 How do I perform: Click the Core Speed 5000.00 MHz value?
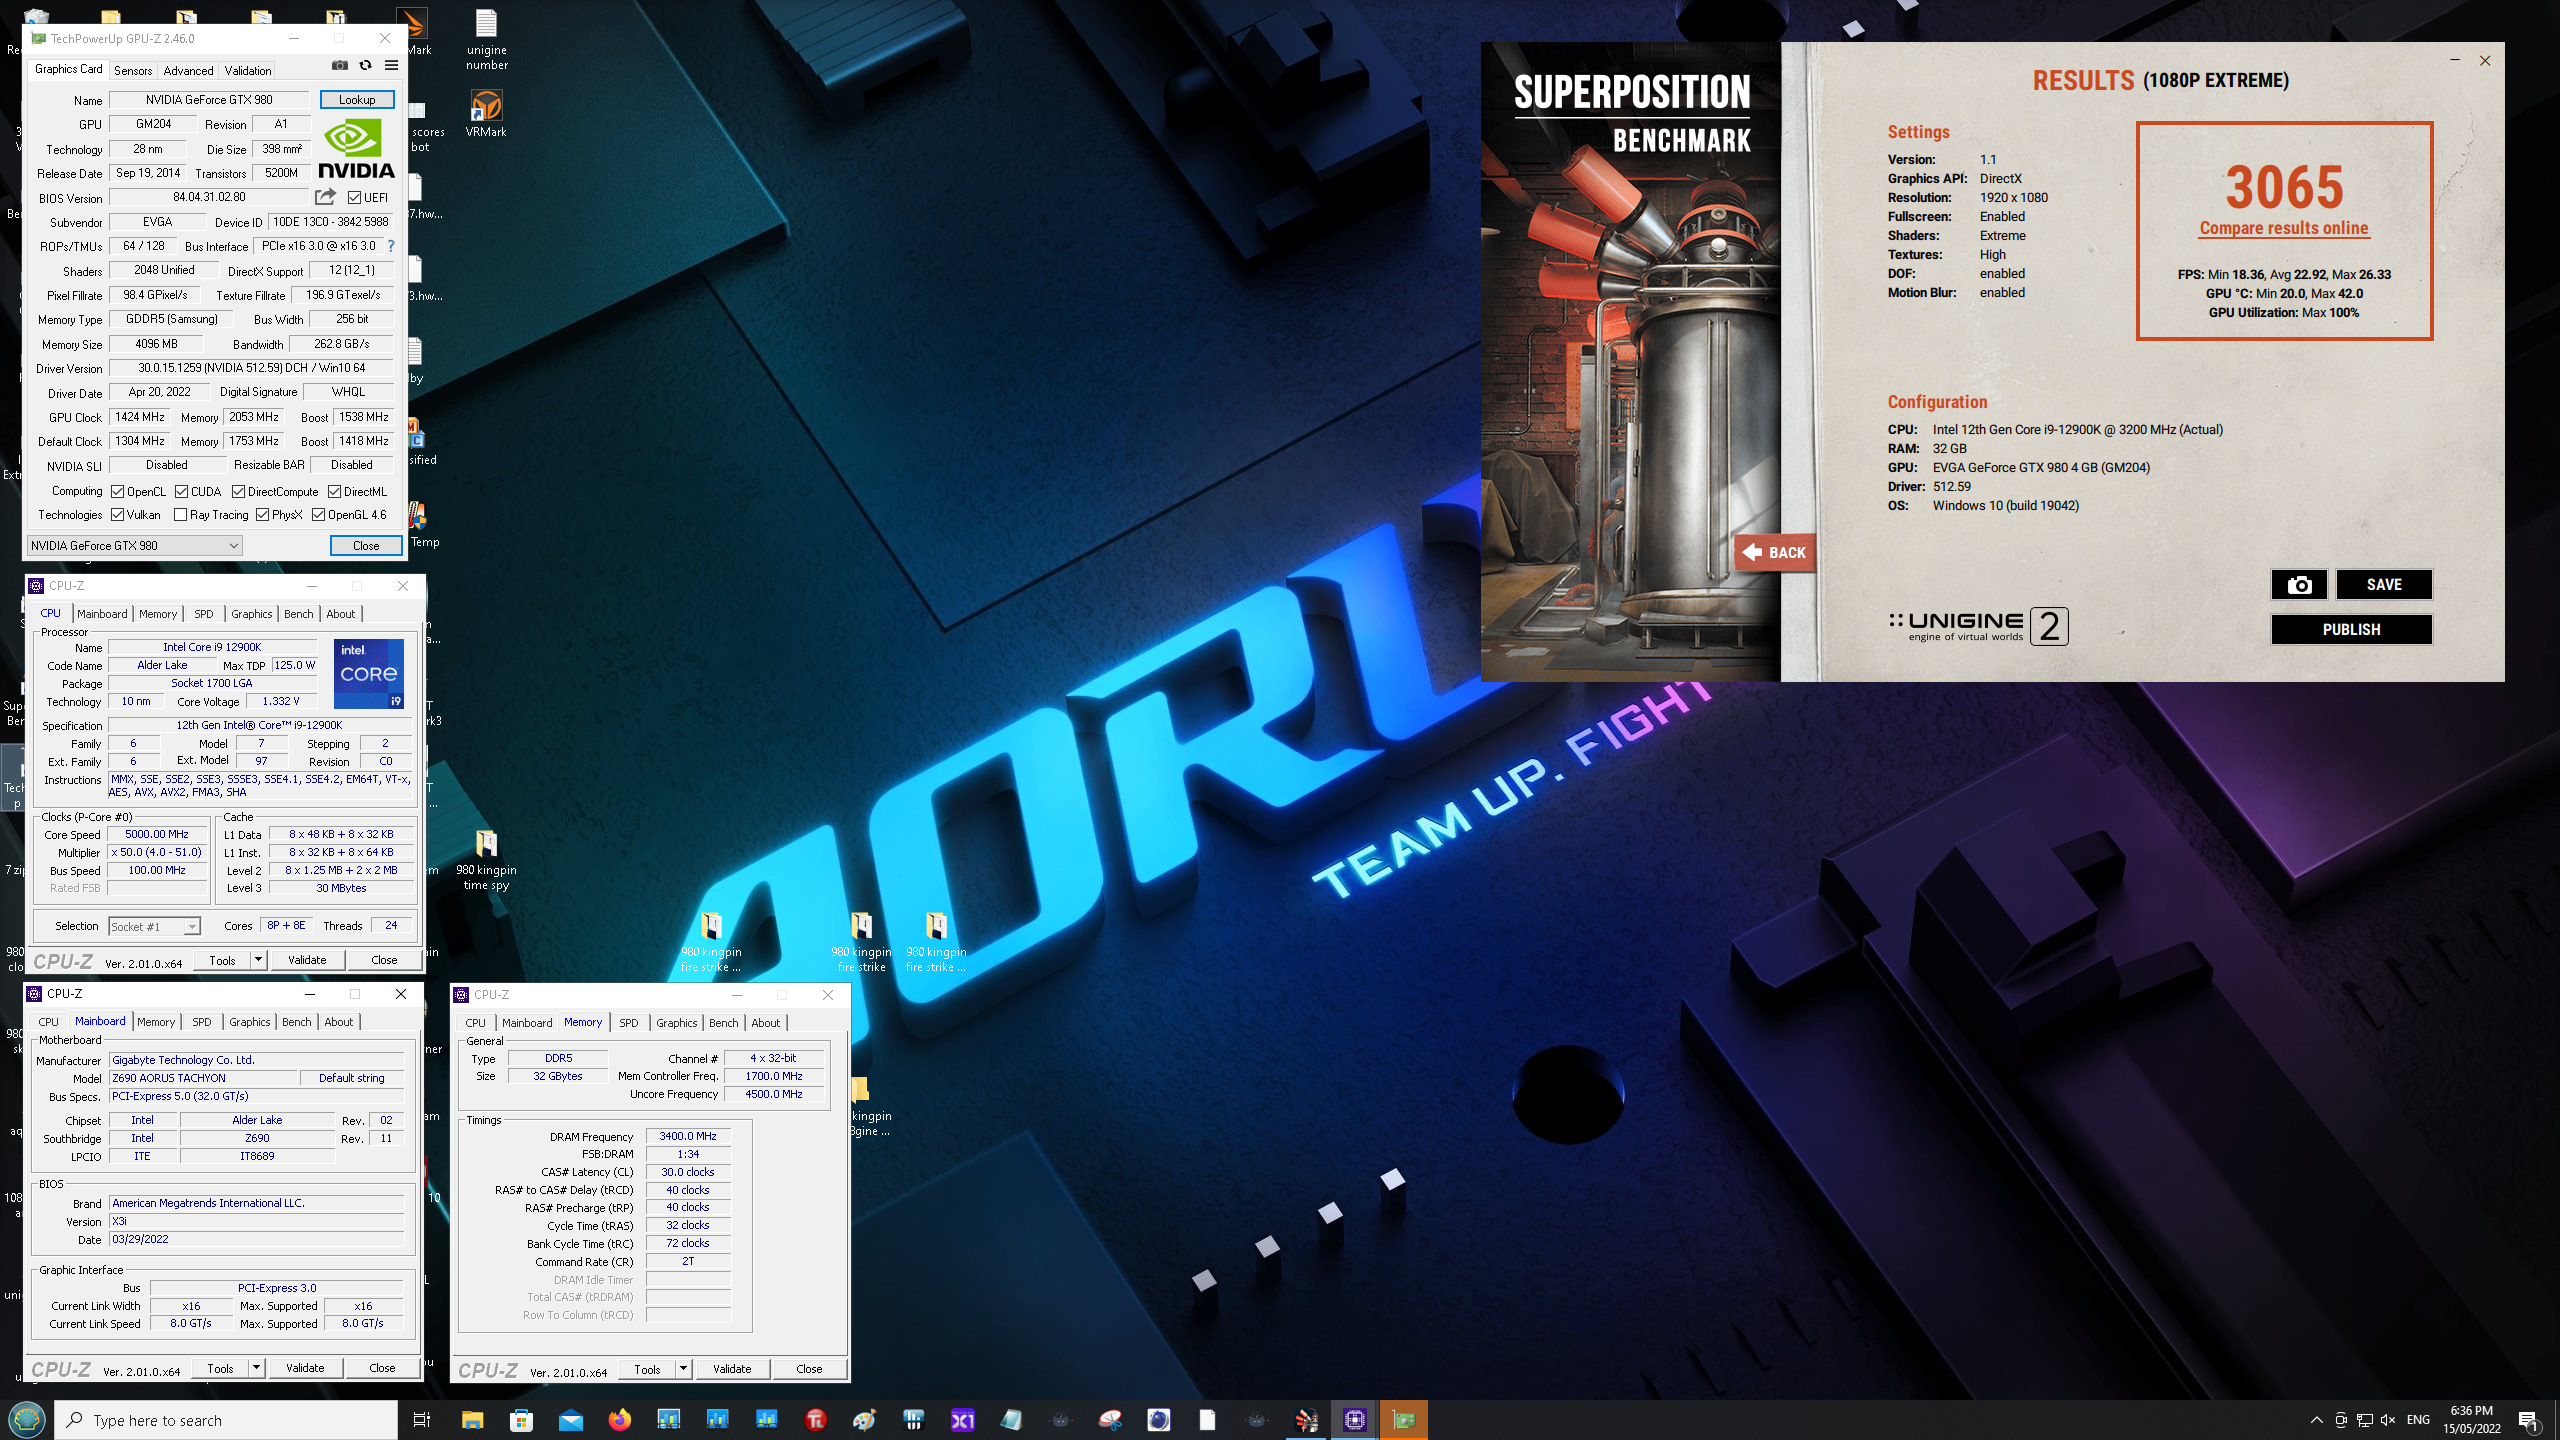click(x=157, y=834)
